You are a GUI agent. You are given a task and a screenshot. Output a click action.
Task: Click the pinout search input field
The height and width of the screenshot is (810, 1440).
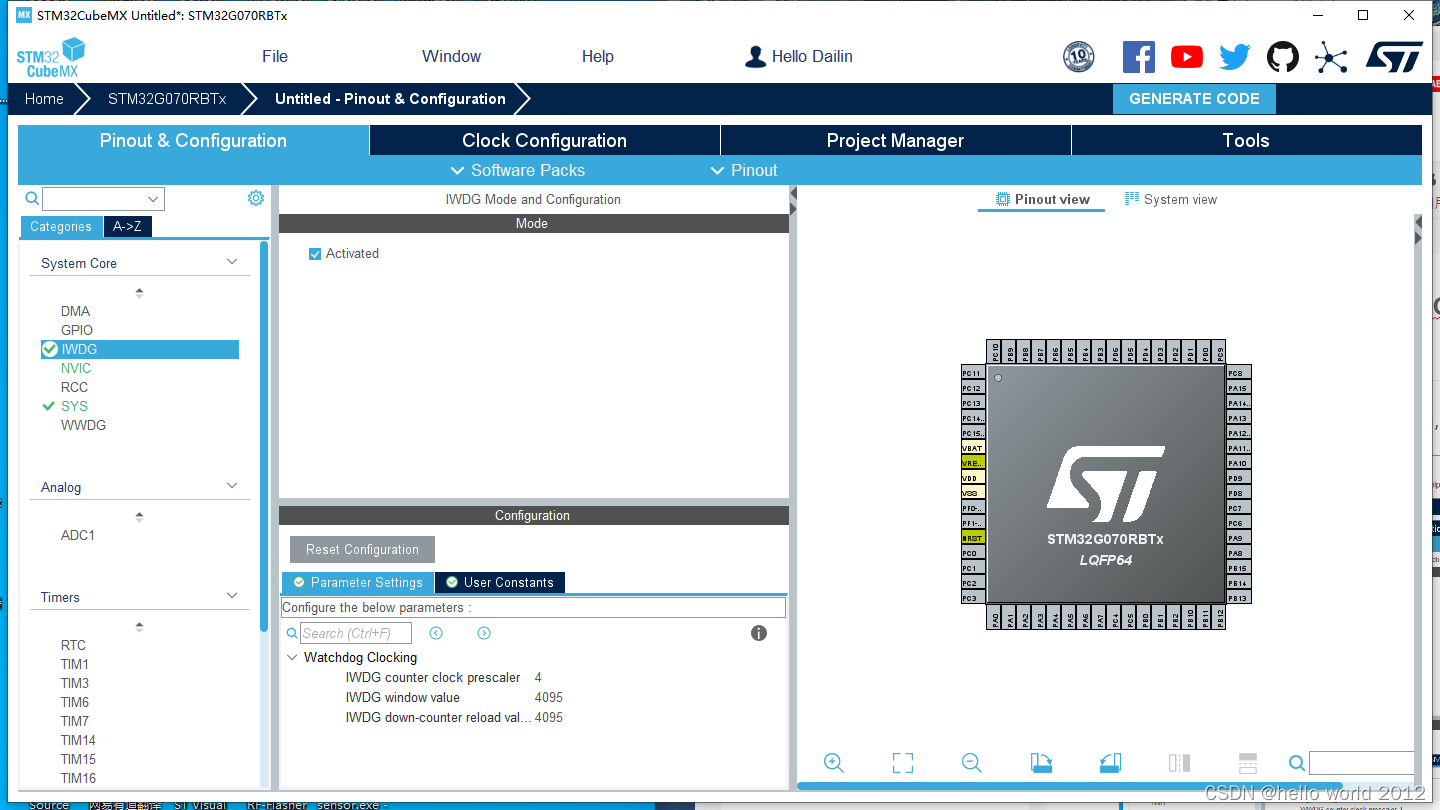tap(1361, 763)
